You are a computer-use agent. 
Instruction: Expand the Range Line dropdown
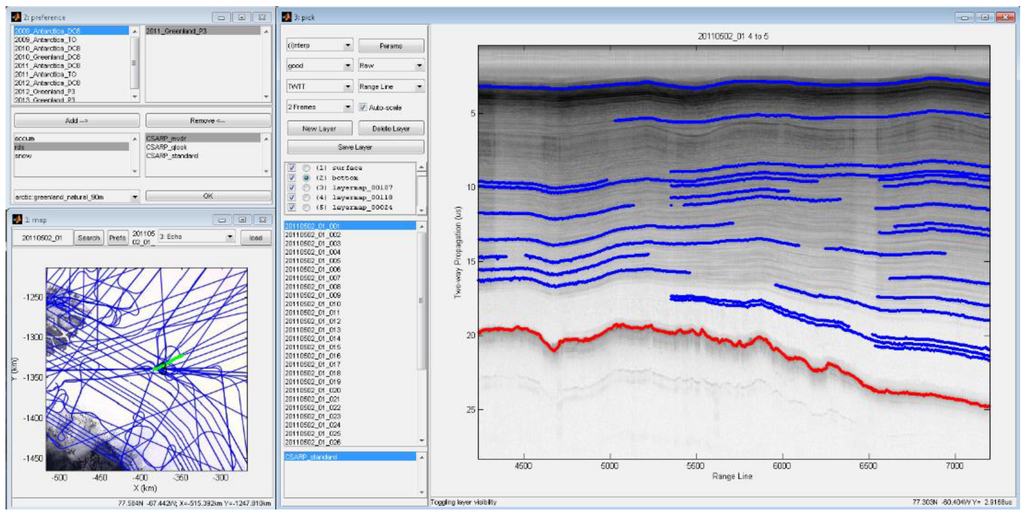tap(391, 86)
